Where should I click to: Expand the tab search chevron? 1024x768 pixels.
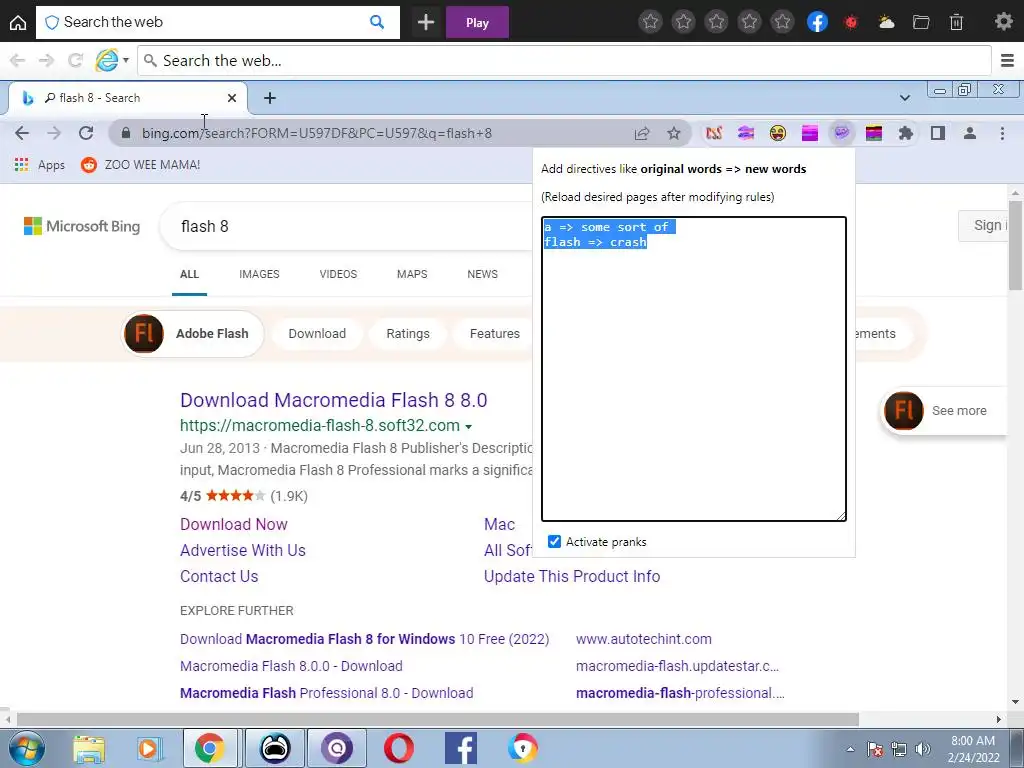[904, 98]
